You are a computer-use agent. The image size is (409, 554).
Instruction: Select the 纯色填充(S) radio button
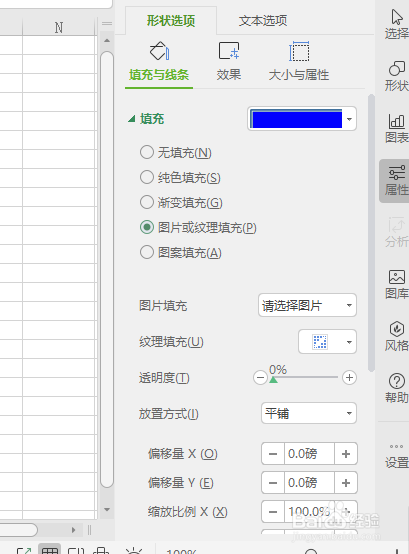(x=147, y=177)
